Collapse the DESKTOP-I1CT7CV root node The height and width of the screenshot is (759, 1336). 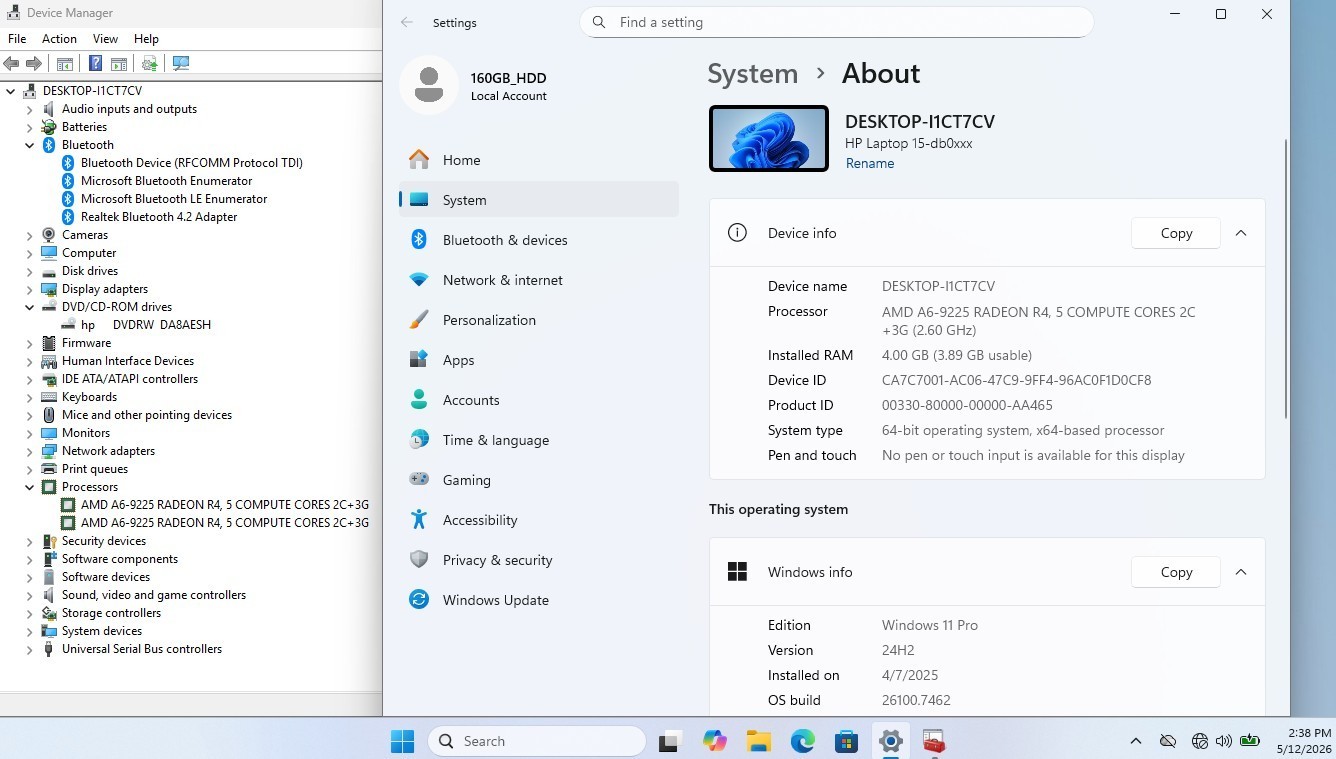[11, 91]
